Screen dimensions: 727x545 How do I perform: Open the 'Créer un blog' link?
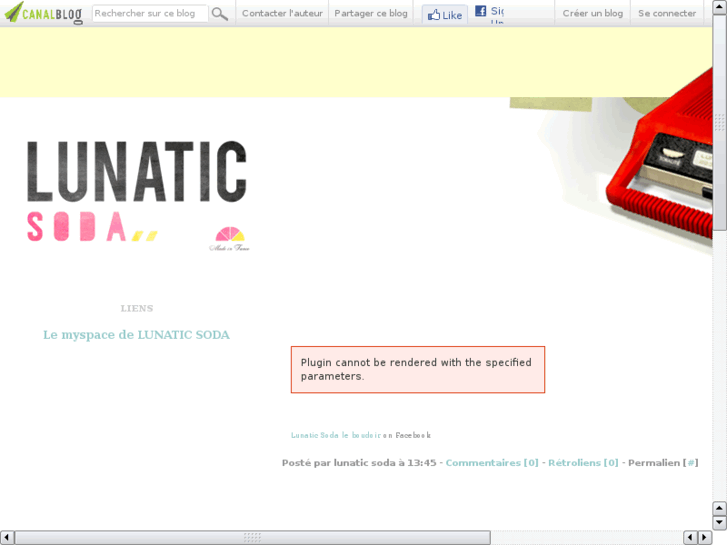[x=593, y=13]
